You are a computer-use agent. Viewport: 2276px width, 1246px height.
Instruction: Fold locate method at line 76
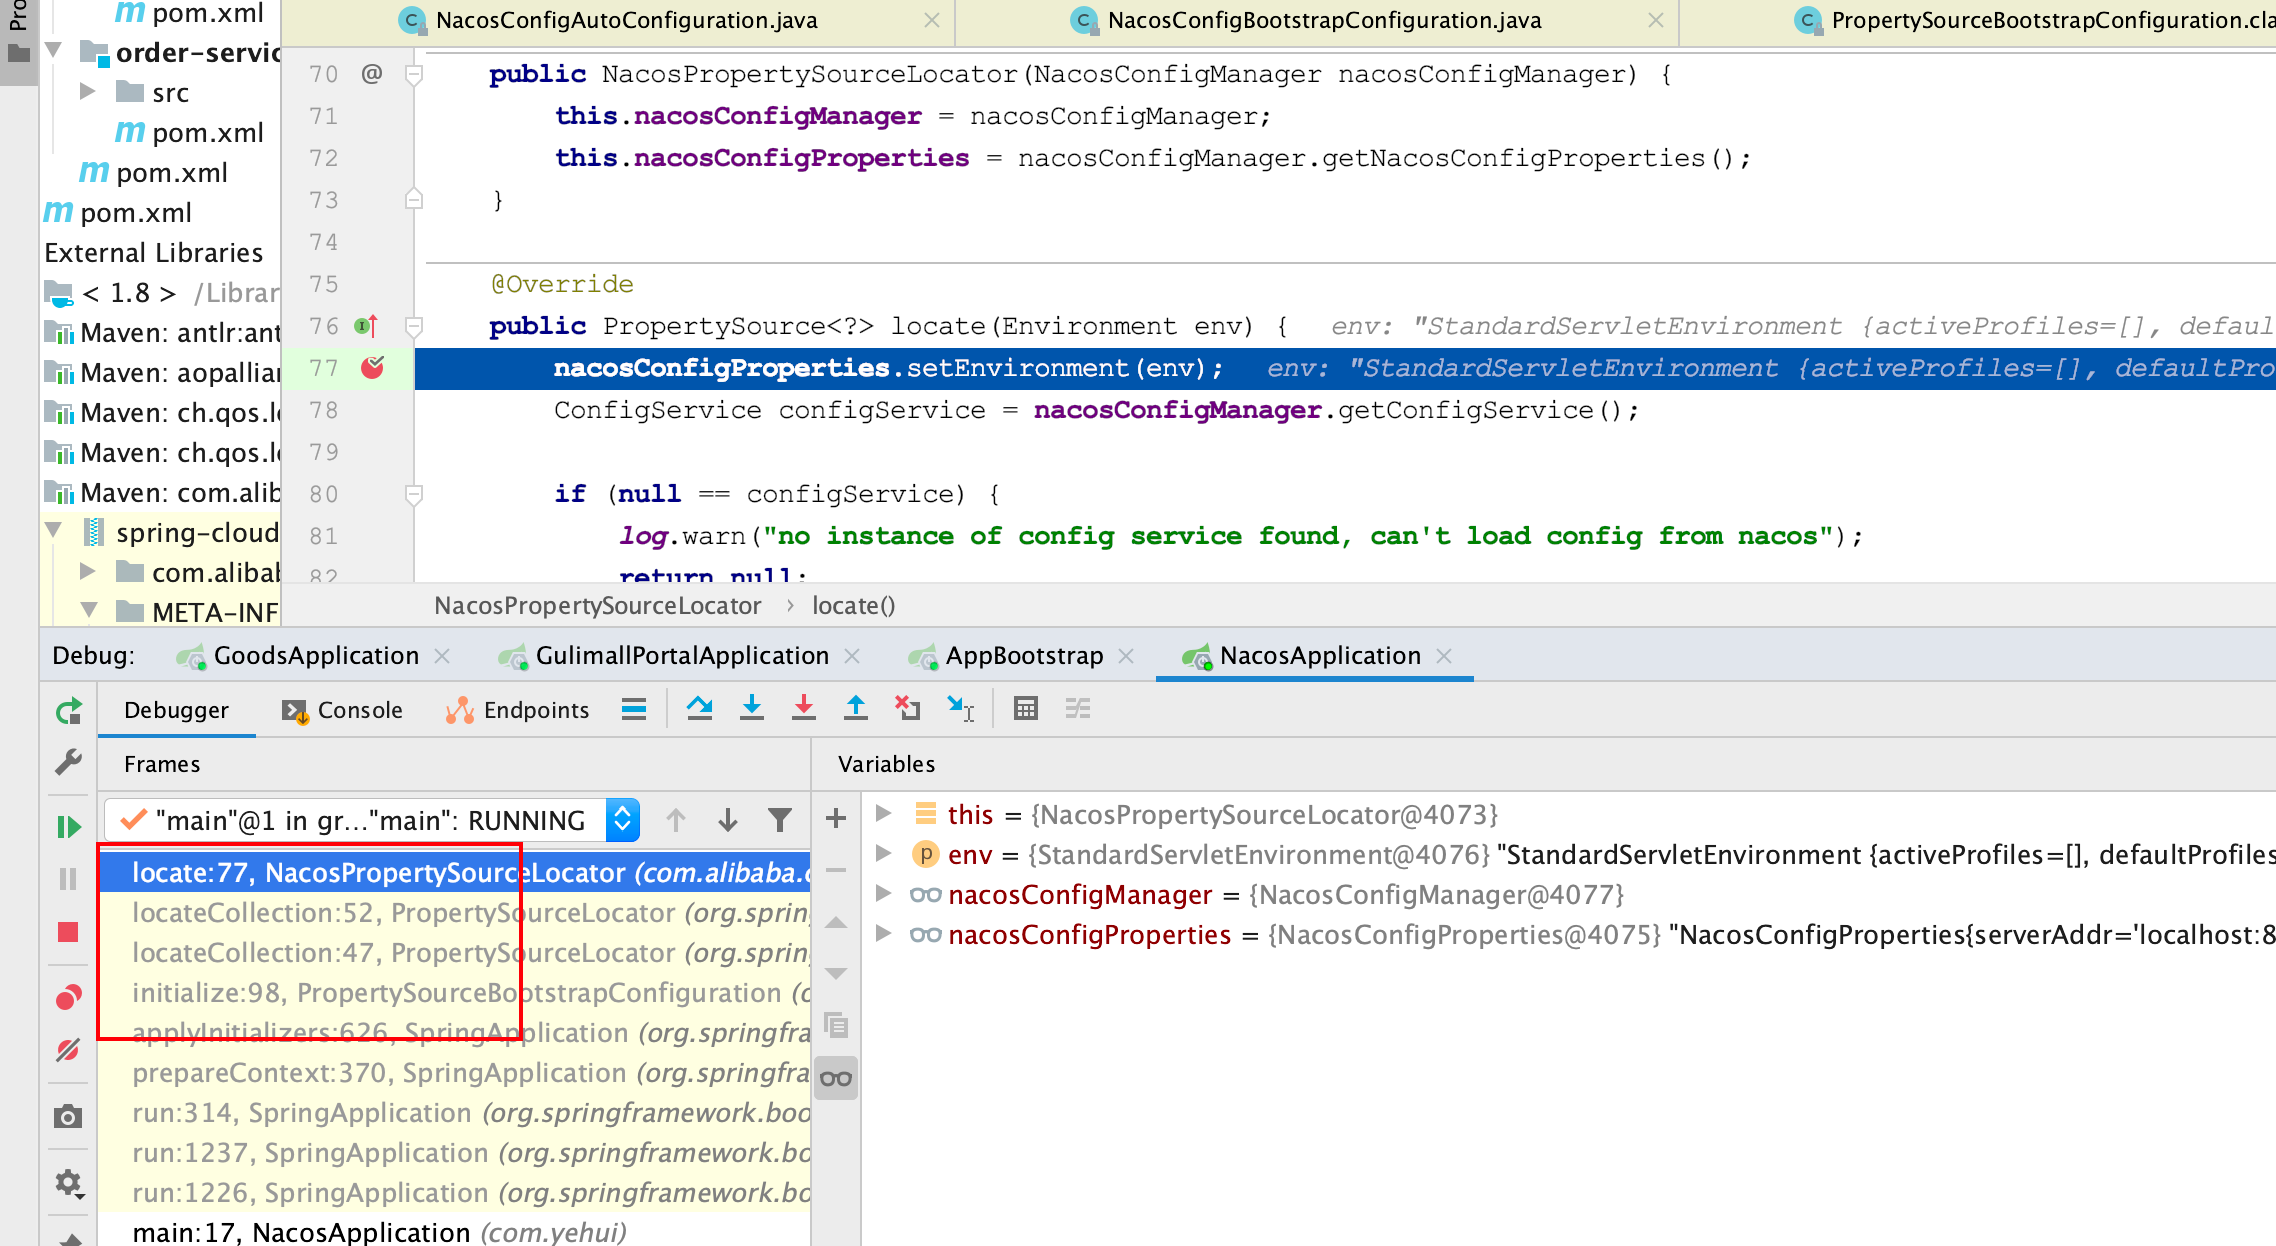pos(413,326)
